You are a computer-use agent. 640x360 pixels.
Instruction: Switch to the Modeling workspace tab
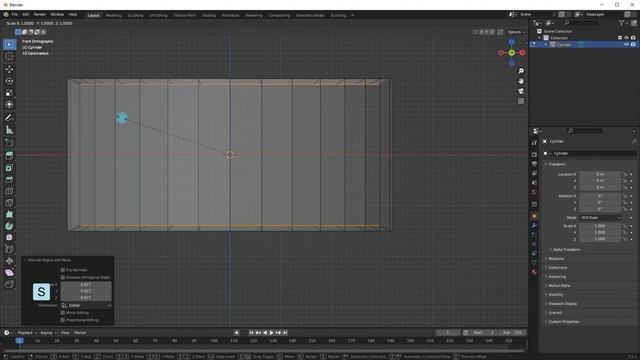click(x=113, y=16)
